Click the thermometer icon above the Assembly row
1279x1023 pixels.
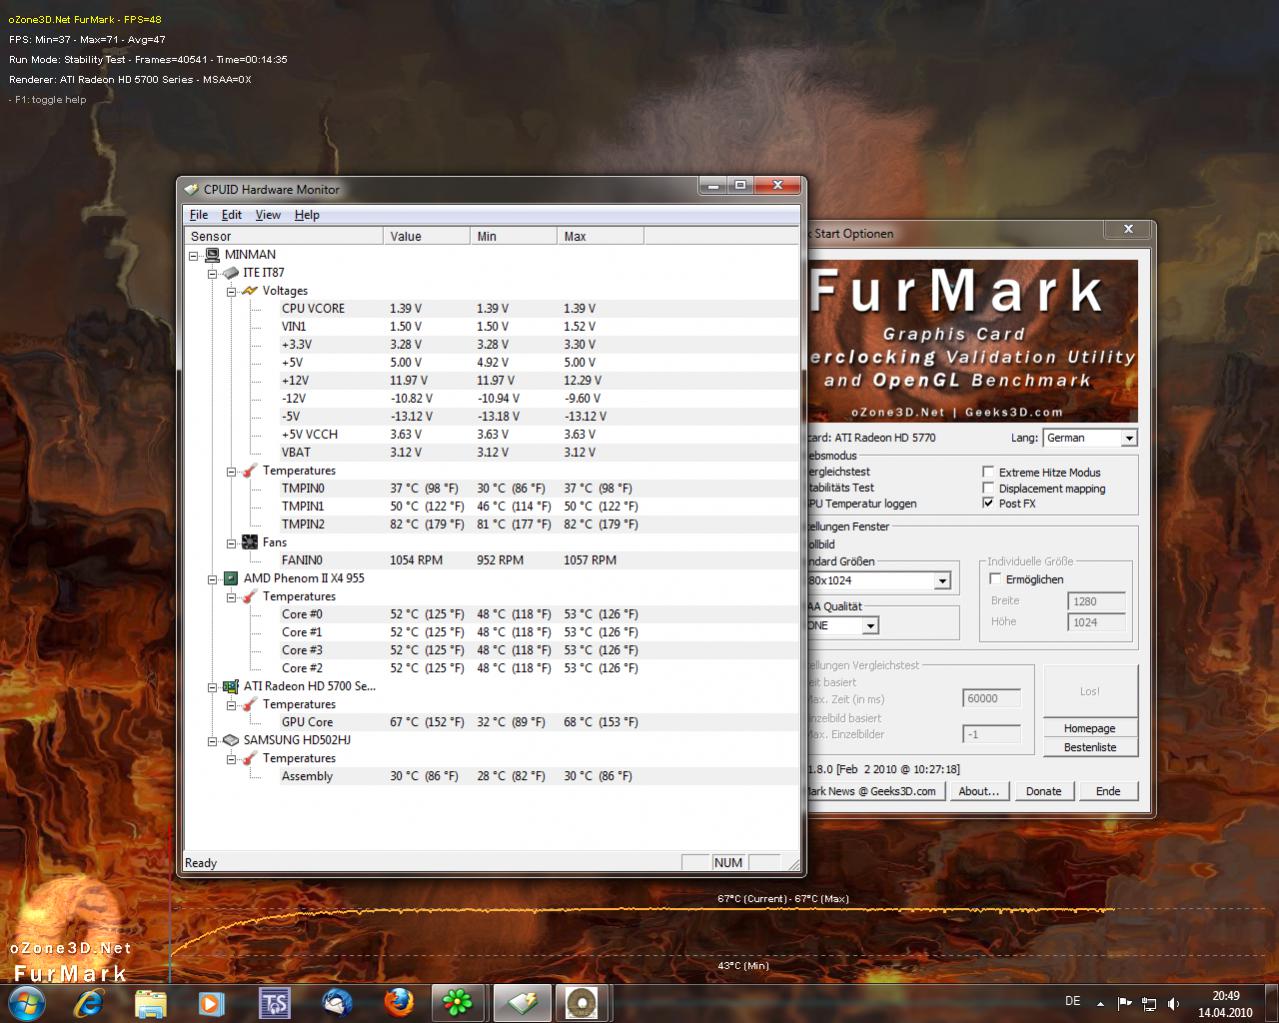click(250, 758)
